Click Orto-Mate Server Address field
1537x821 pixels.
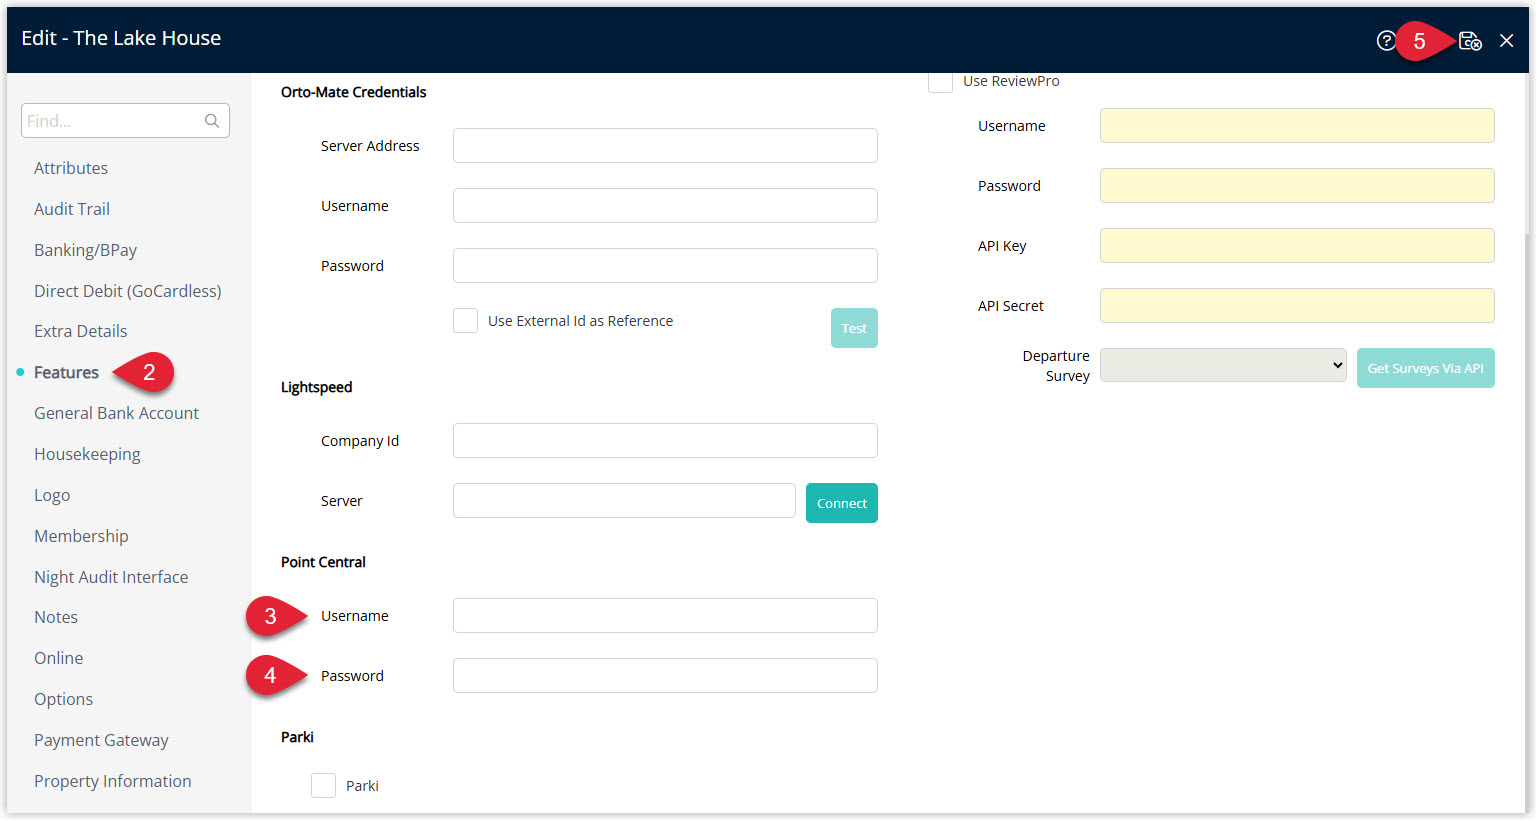coord(665,146)
